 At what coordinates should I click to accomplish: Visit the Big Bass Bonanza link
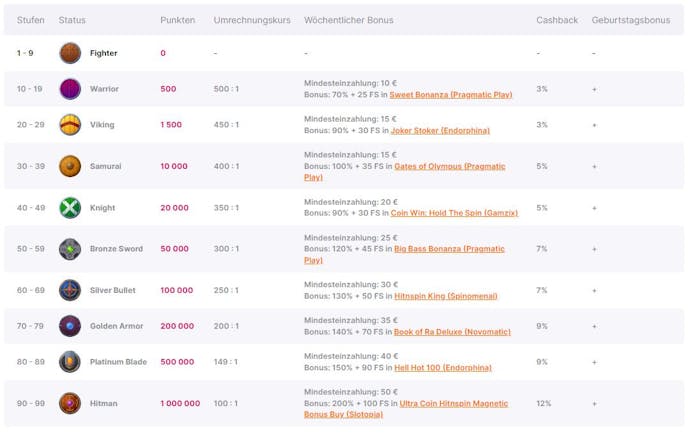pyautogui.click(x=449, y=249)
